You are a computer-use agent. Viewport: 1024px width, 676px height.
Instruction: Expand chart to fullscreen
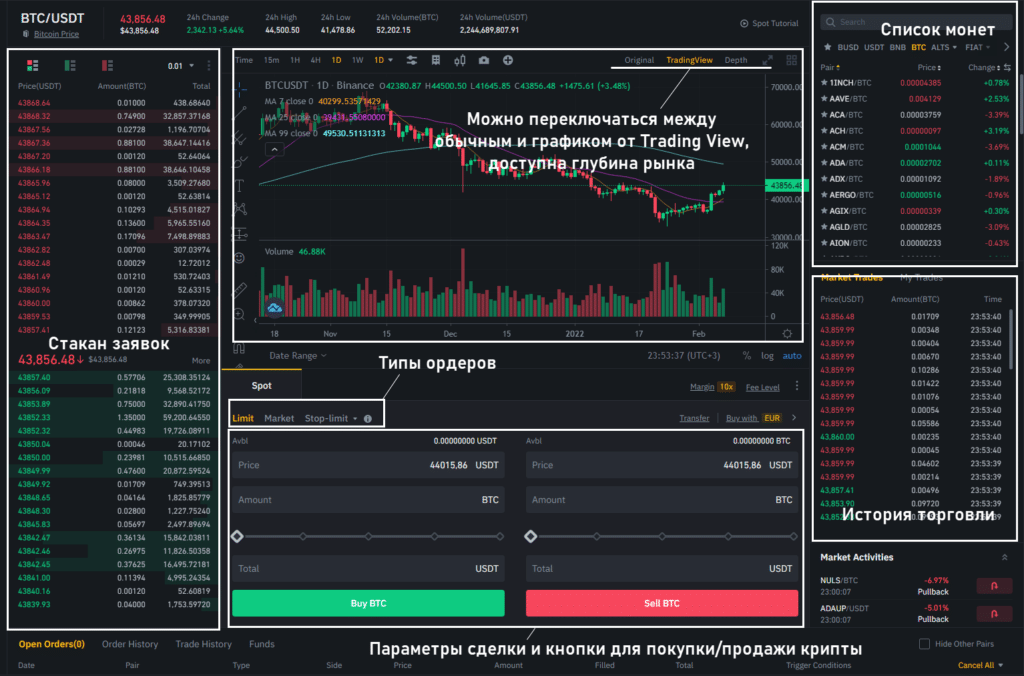768,60
